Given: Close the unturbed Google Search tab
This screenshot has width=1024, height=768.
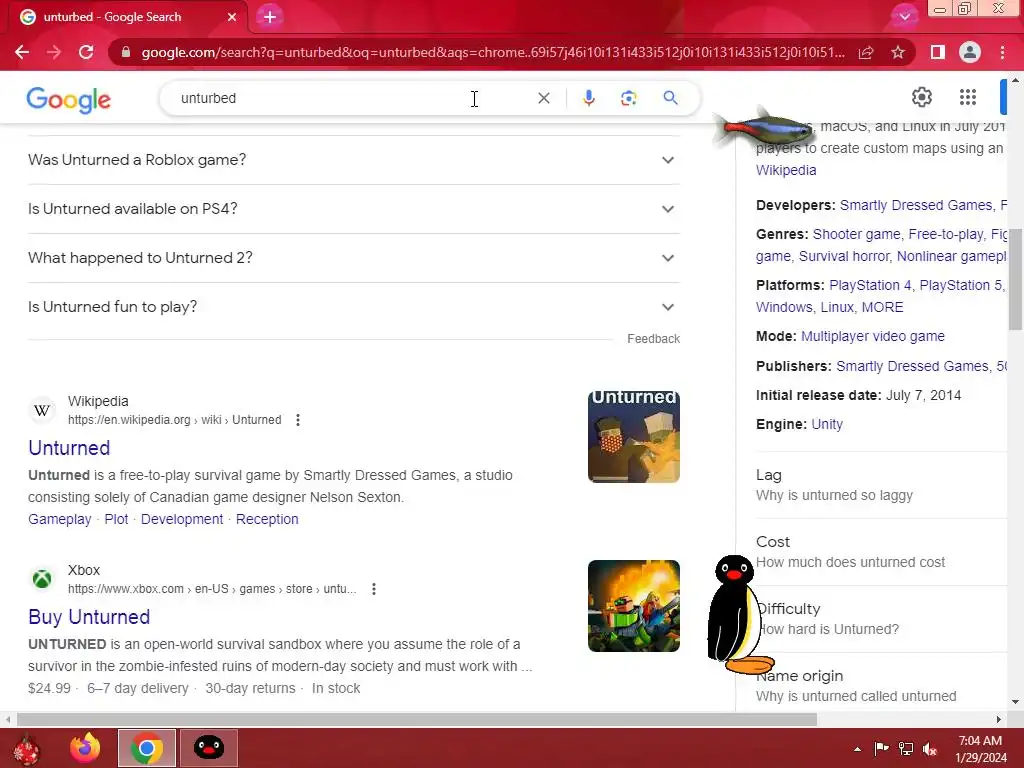Looking at the screenshot, I should [x=232, y=17].
